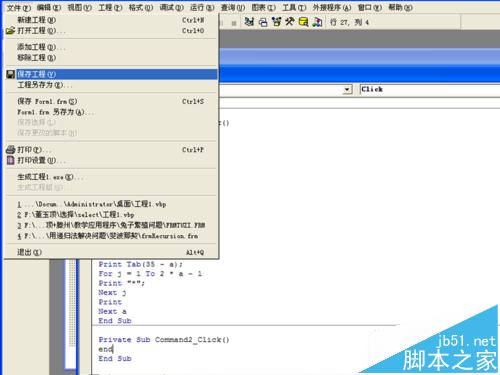Open the 帮助 menu

400,7
